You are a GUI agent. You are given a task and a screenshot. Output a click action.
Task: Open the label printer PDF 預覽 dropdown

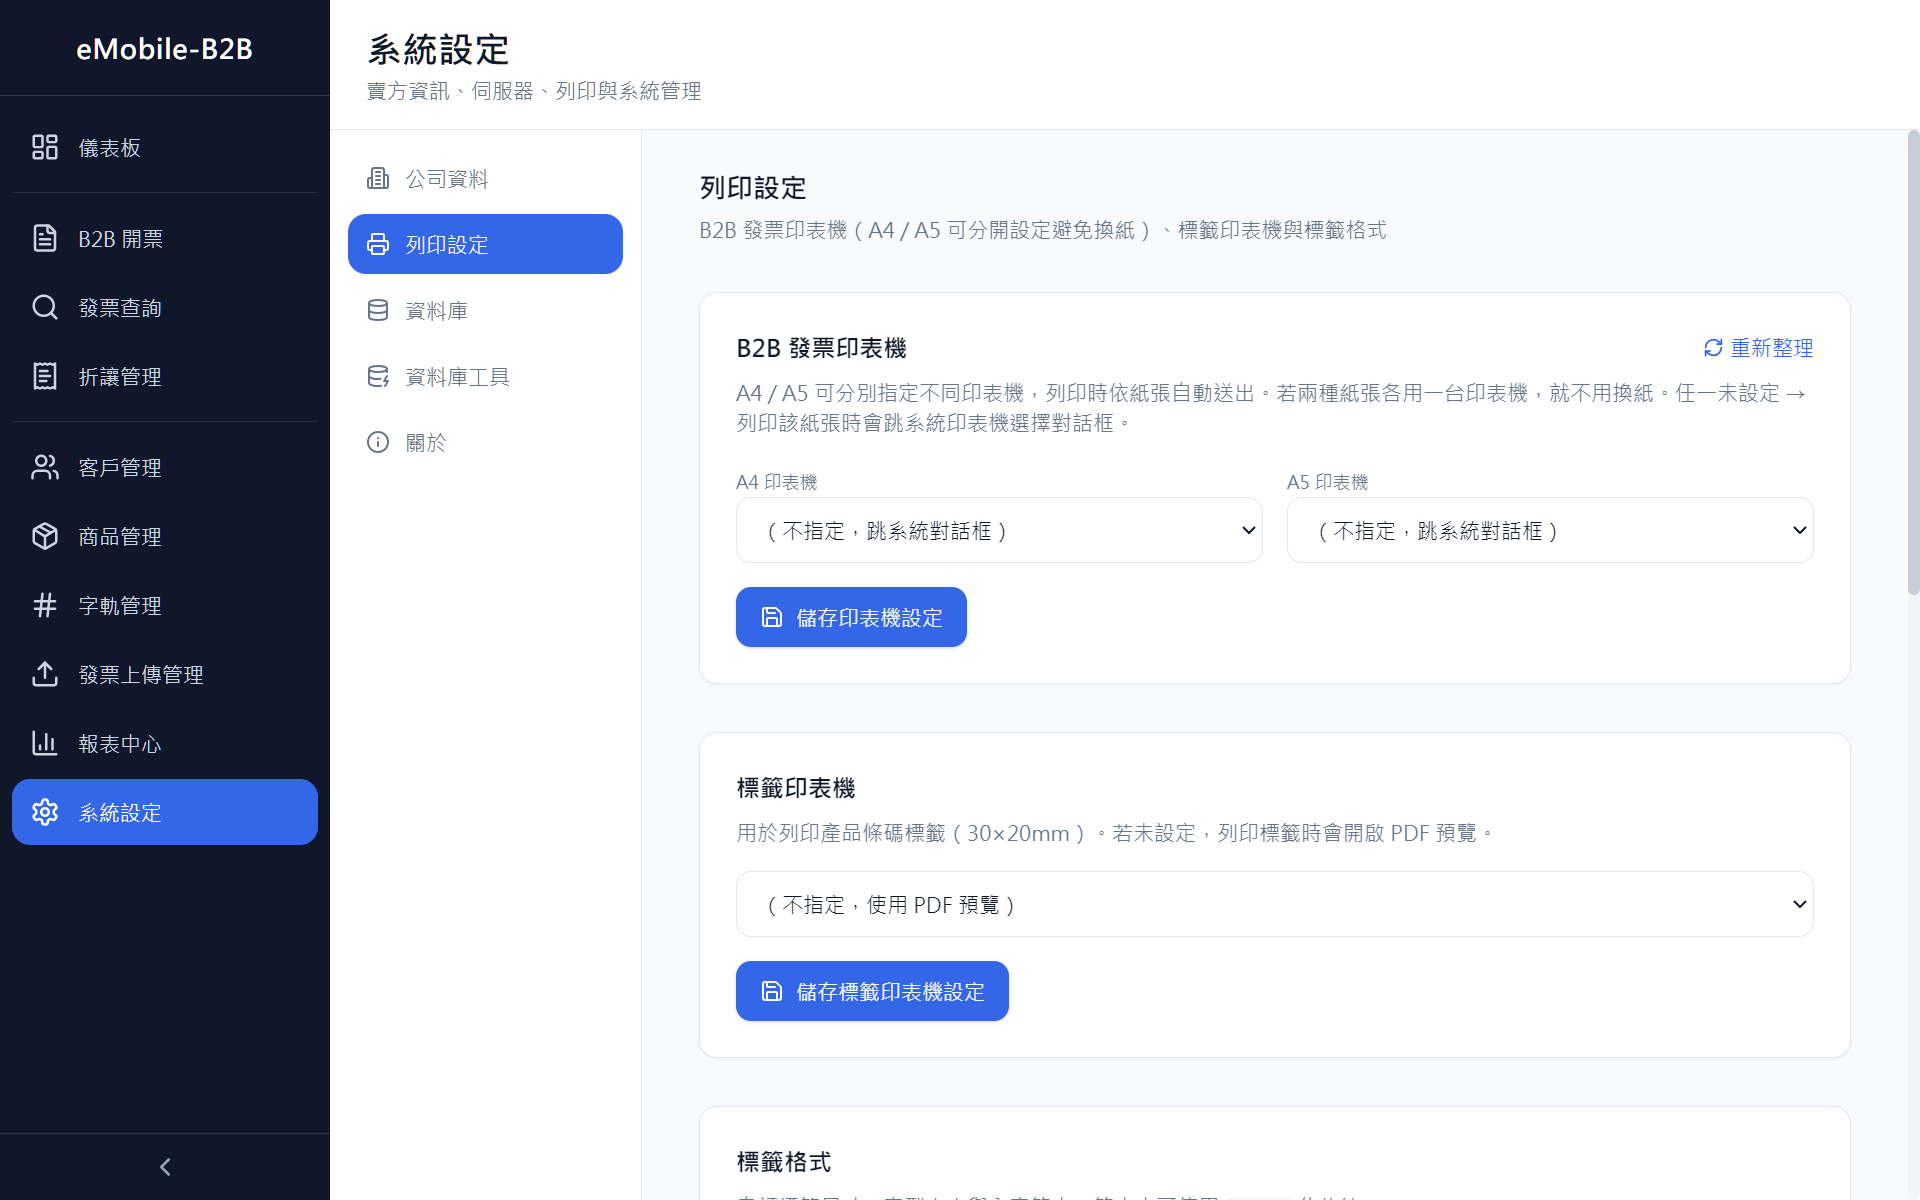1275,904
